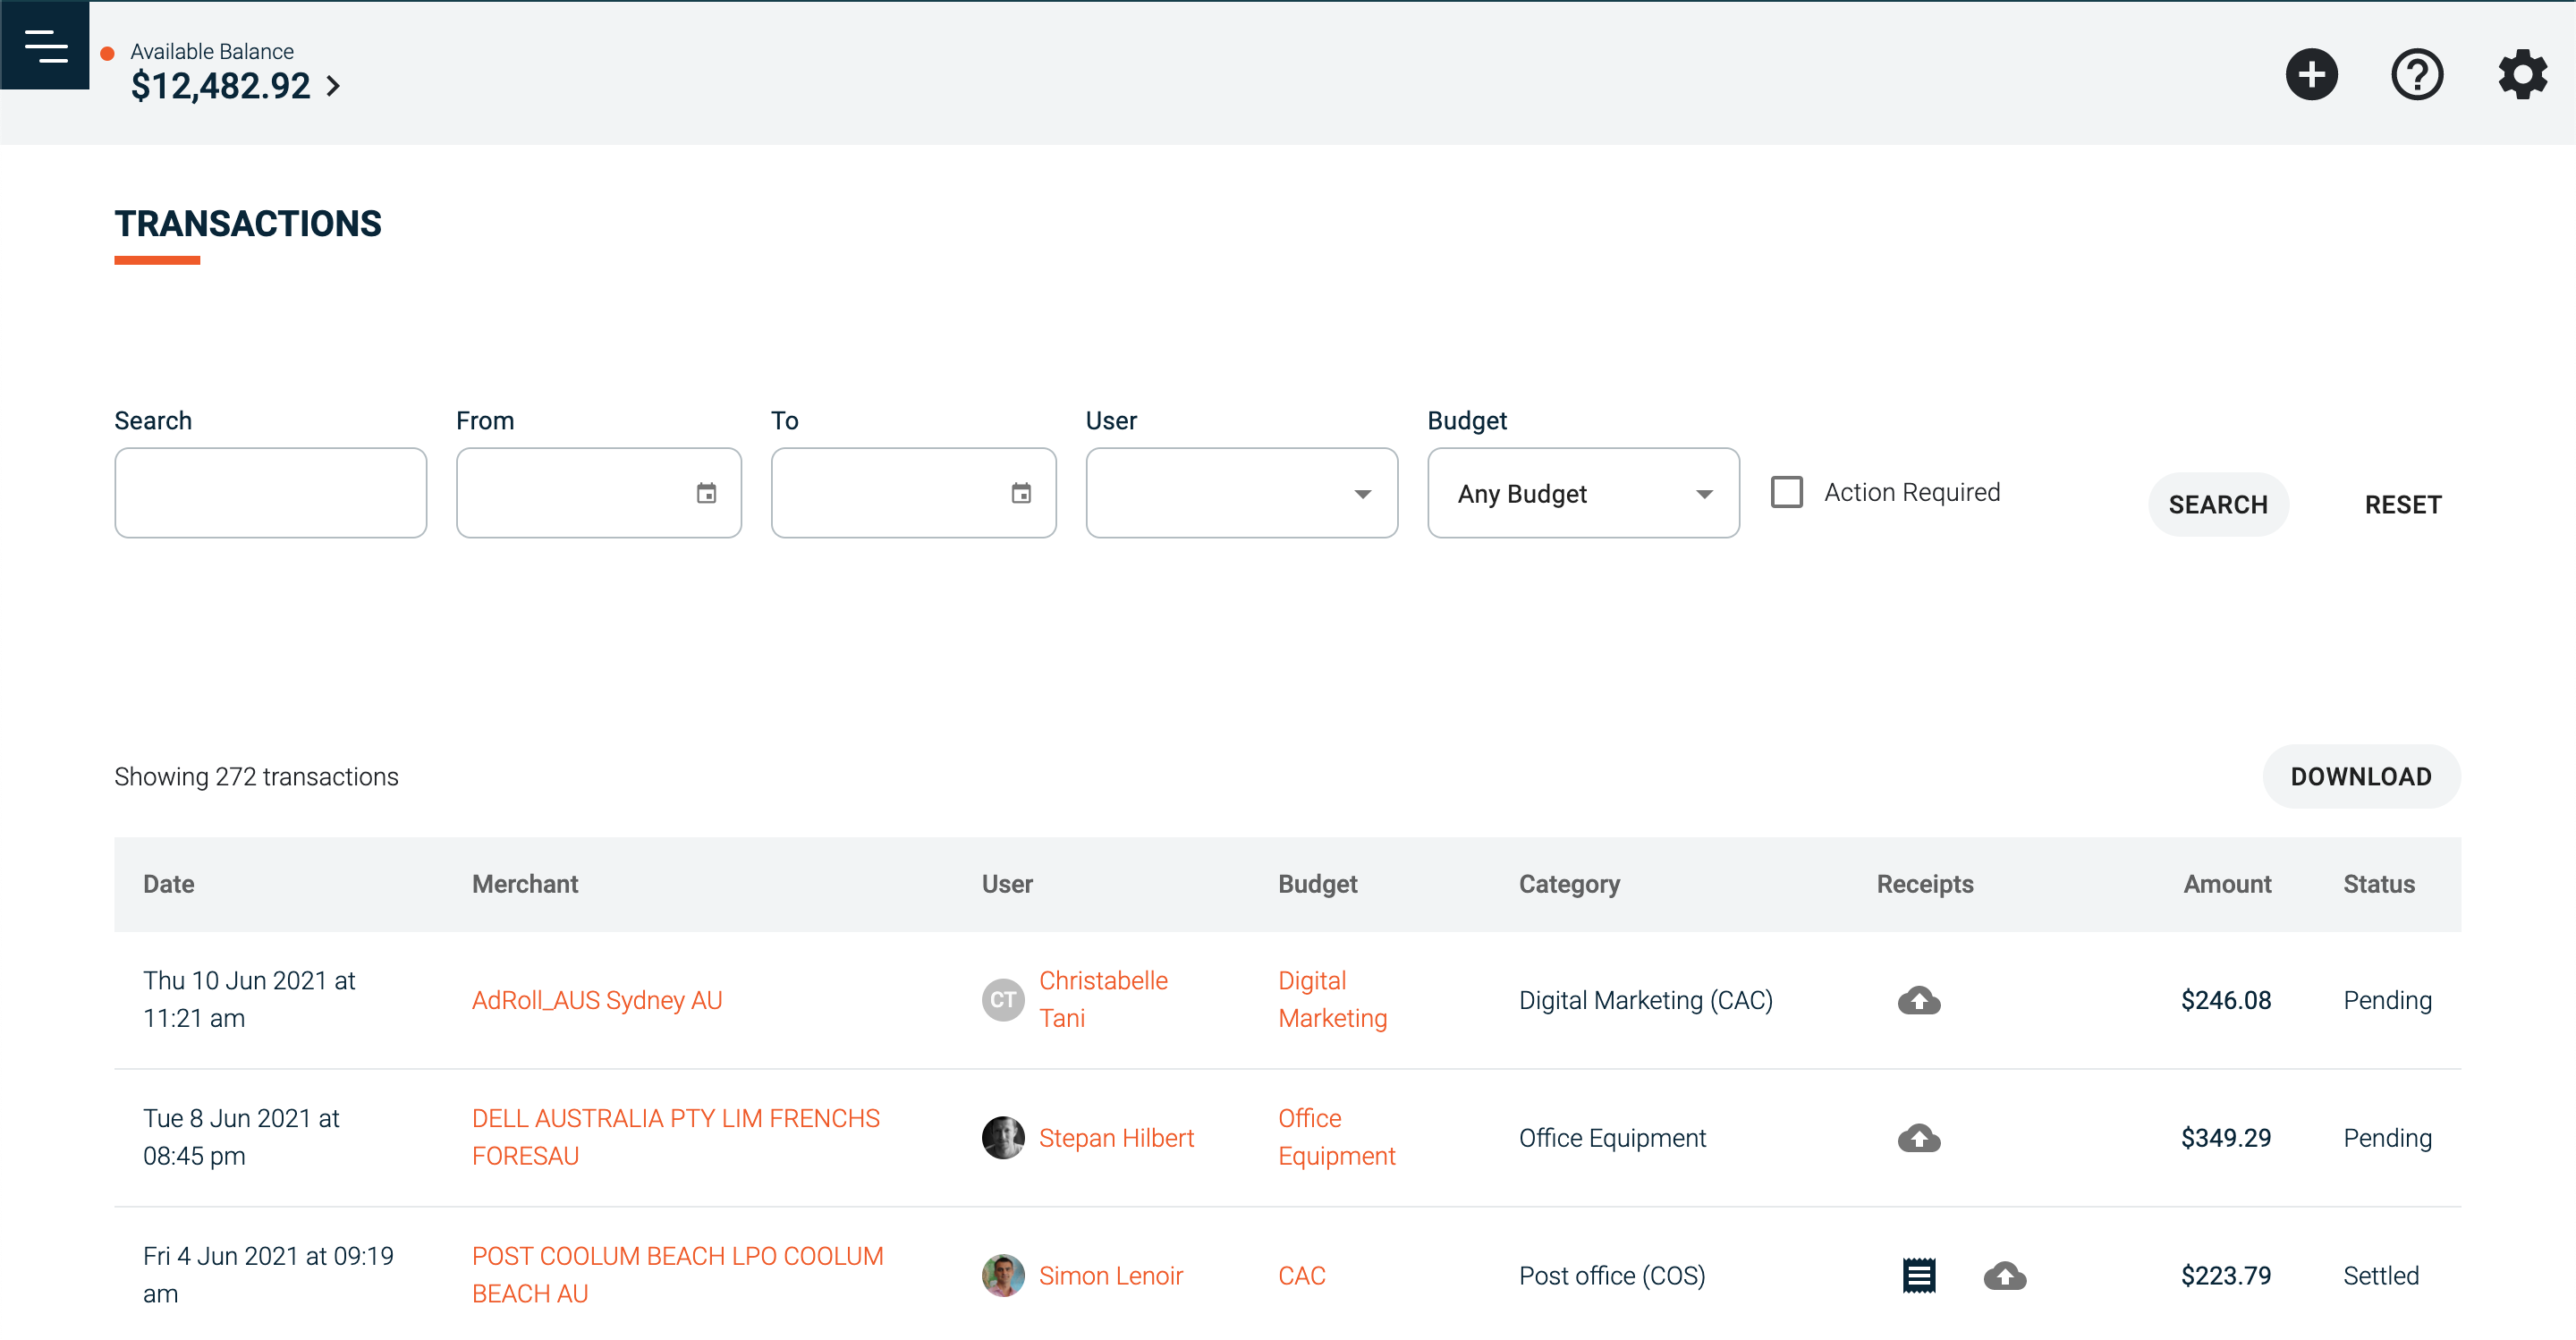Sort the table by the Amount column
This screenshot has height=1340, width=2576.
coord(2228,884)
